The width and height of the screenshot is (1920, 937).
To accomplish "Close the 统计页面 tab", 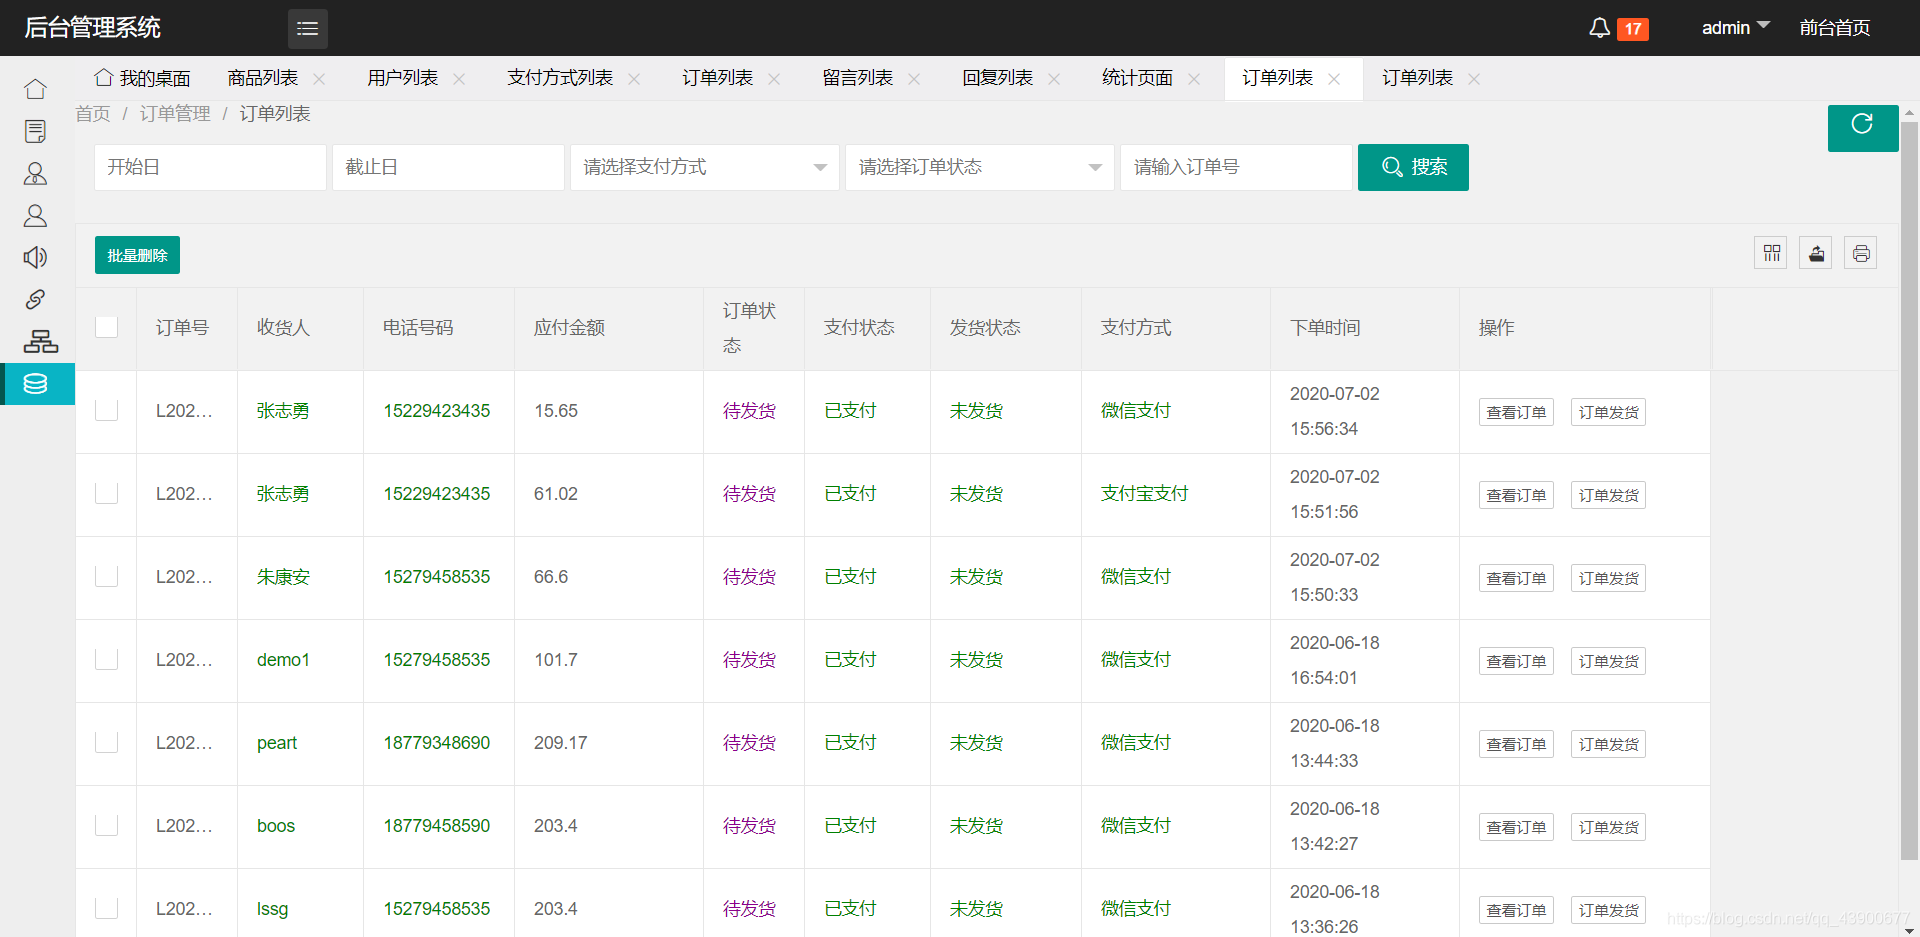I will click(1194, 79).
